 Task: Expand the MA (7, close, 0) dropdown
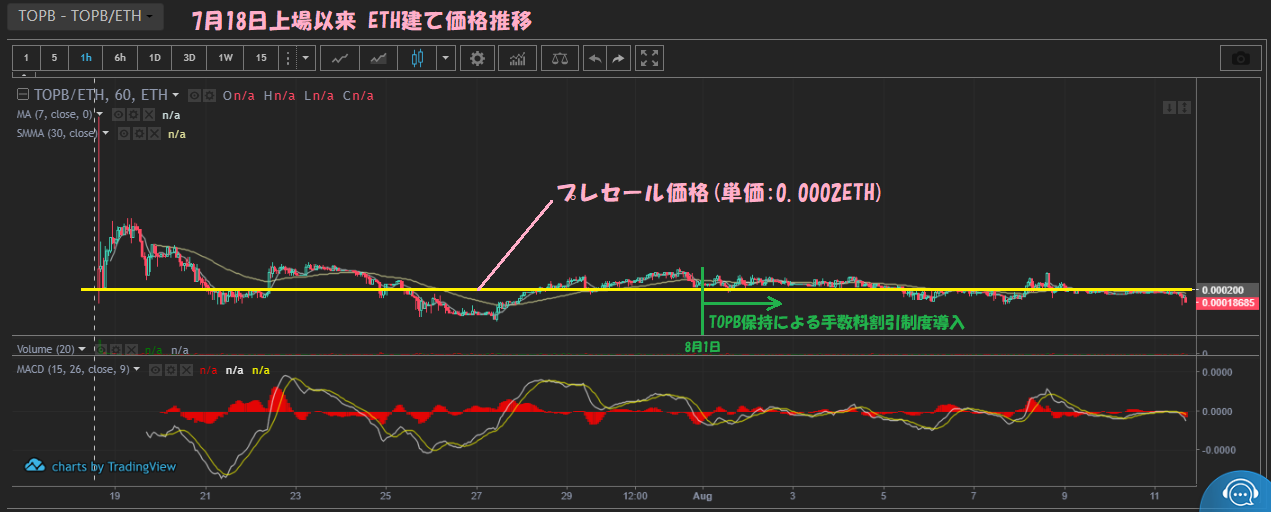click(100, 114)
